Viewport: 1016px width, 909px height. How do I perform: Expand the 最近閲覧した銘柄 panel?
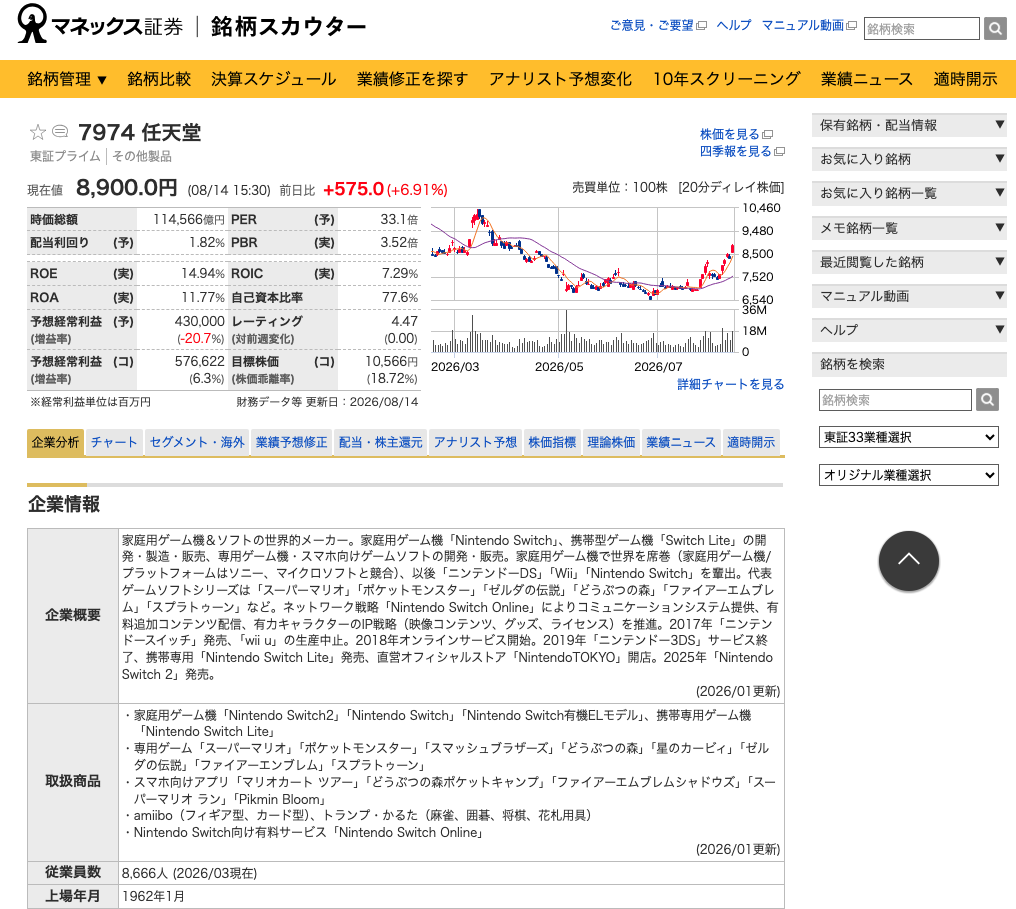909,262
